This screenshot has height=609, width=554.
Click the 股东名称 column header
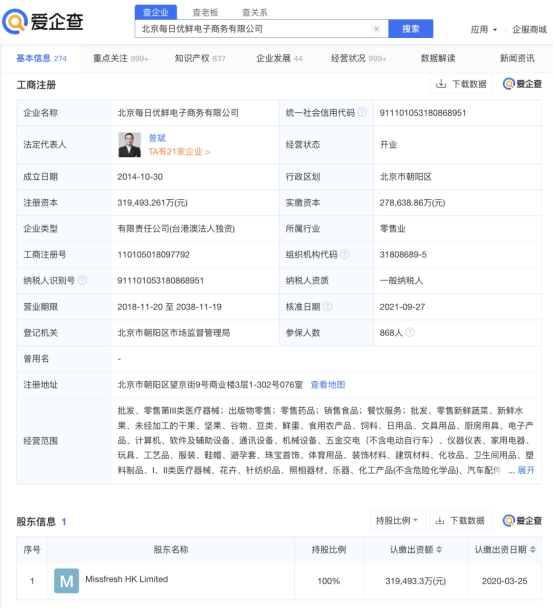coord(171,550)
